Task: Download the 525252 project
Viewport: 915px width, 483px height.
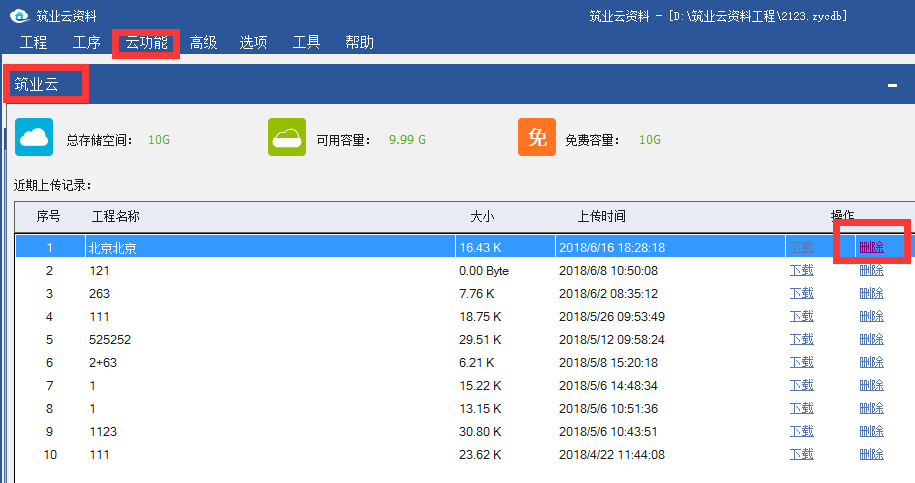Action: click(801, 339)
